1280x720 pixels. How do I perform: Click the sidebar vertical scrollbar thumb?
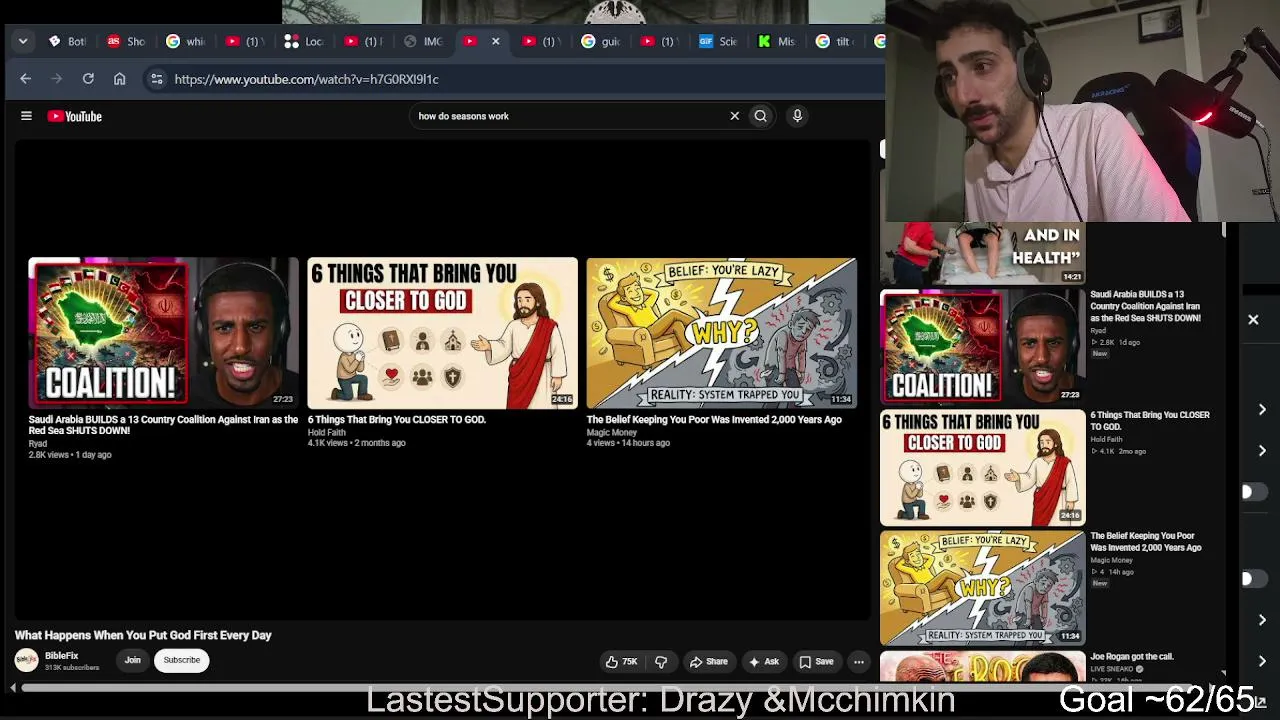point(1224,230)
